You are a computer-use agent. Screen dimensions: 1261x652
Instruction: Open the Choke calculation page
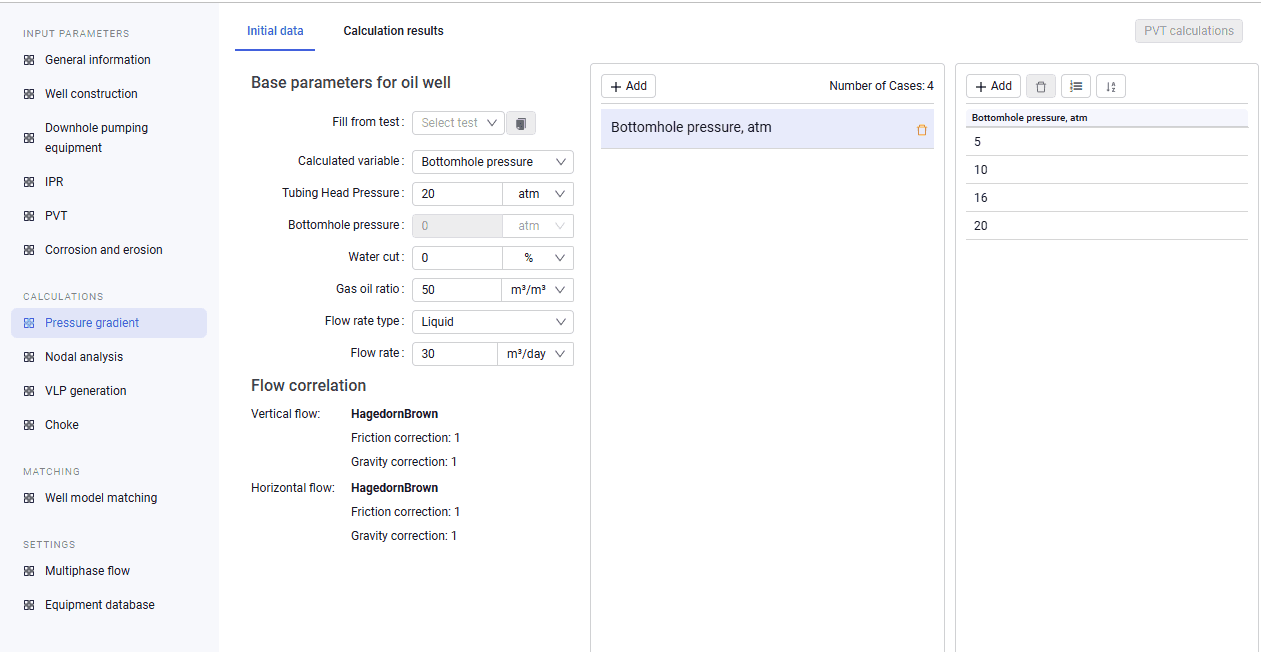(61, 425)
